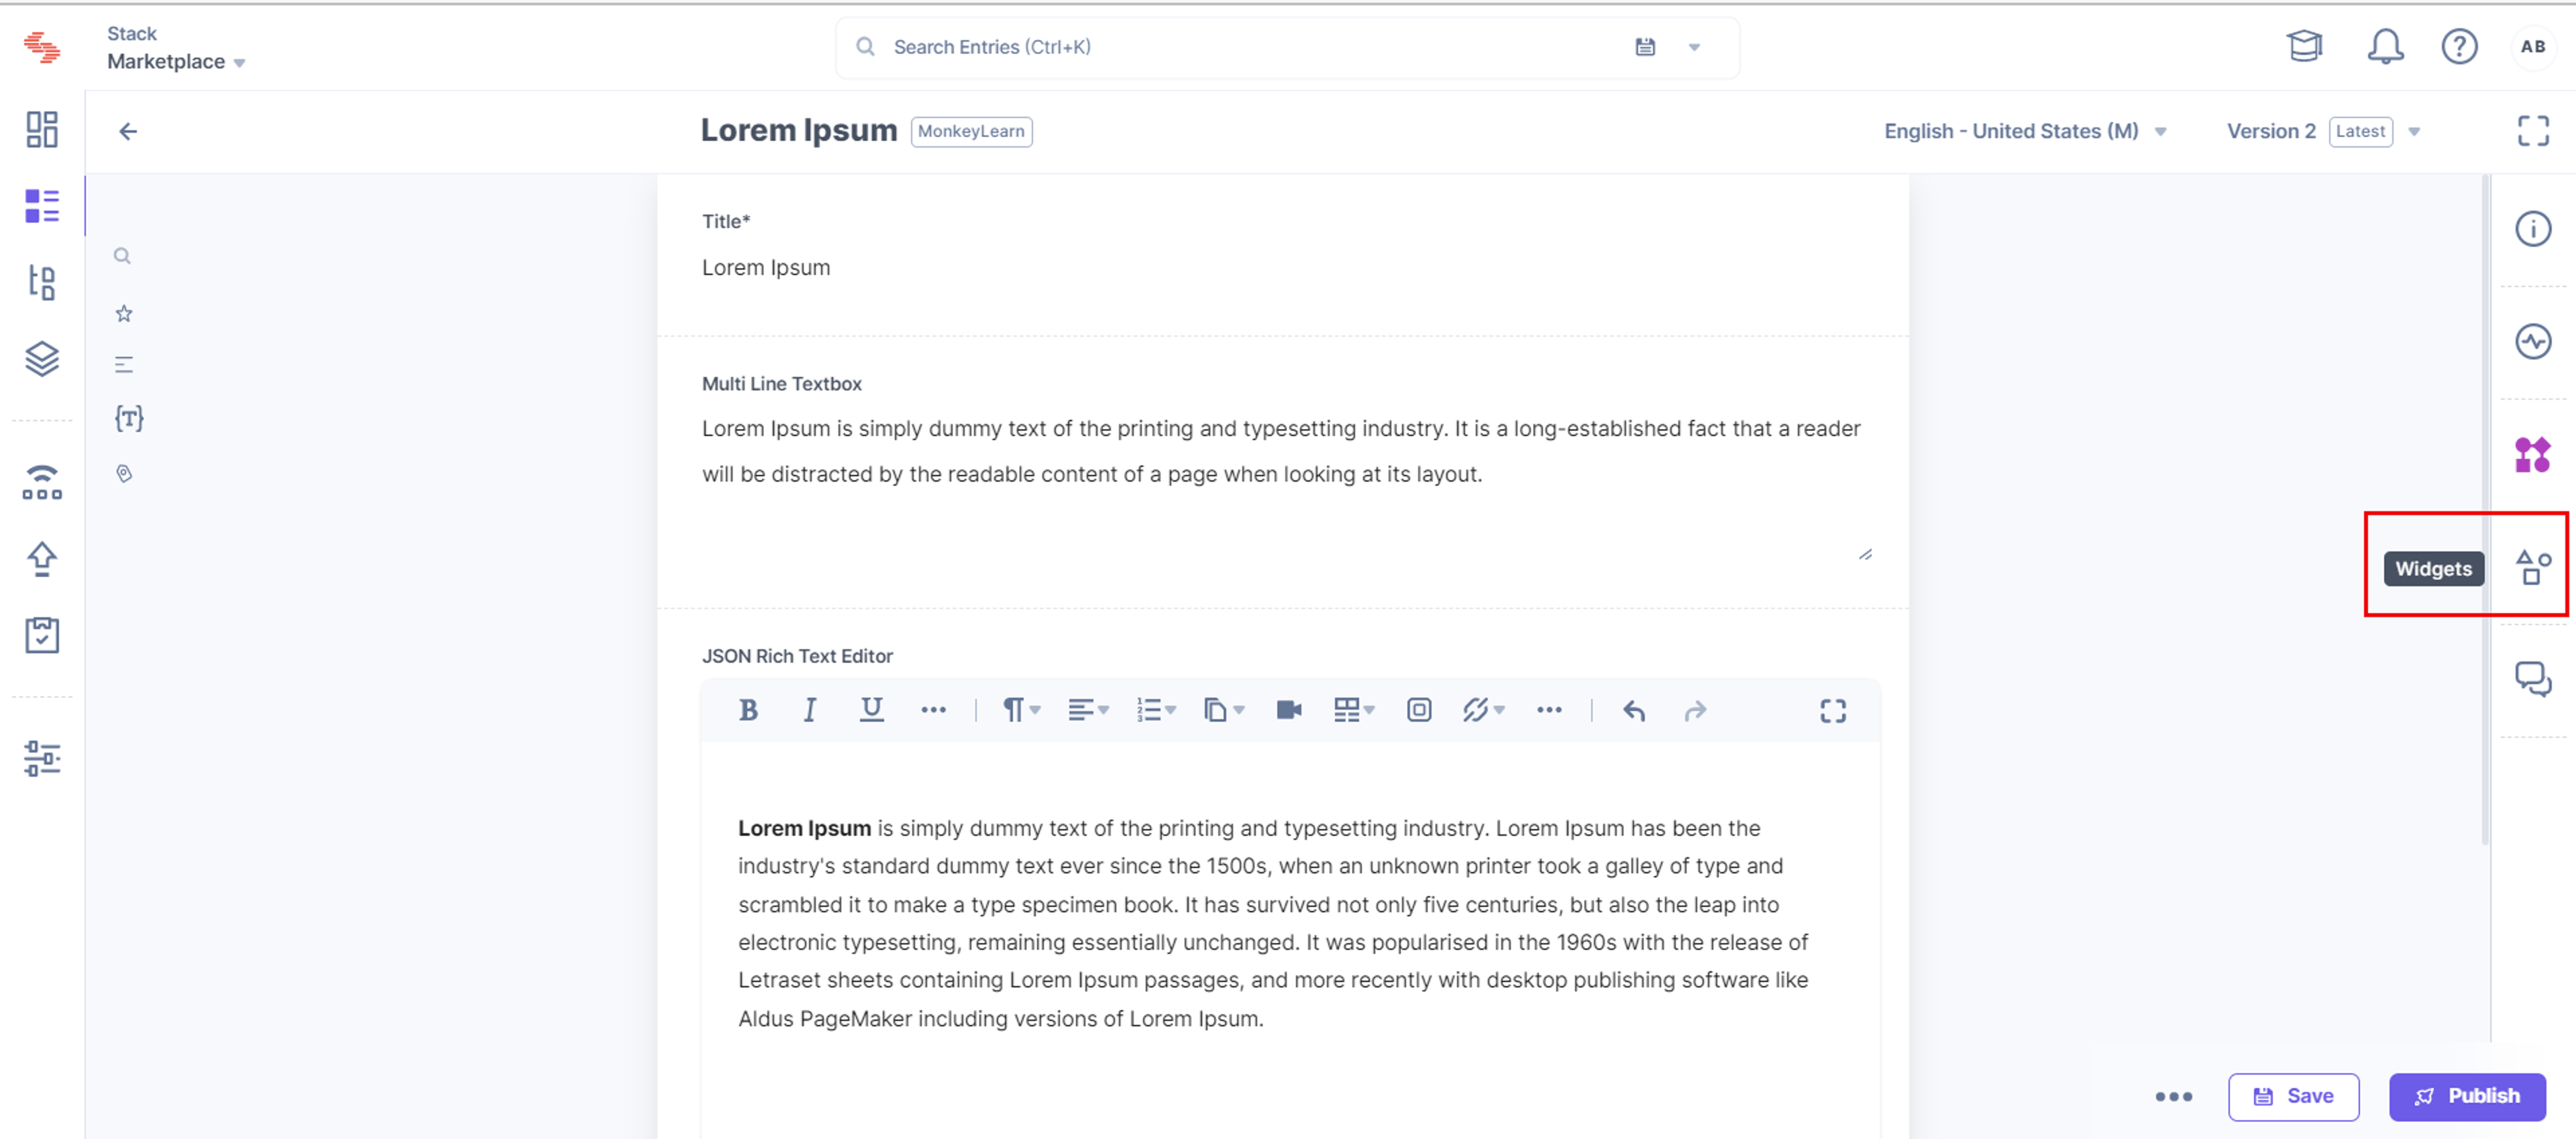The height and width of the screenshot is (1139, 2576).
Task: Open the notifications bell
Action: [x=2385, y=46]
